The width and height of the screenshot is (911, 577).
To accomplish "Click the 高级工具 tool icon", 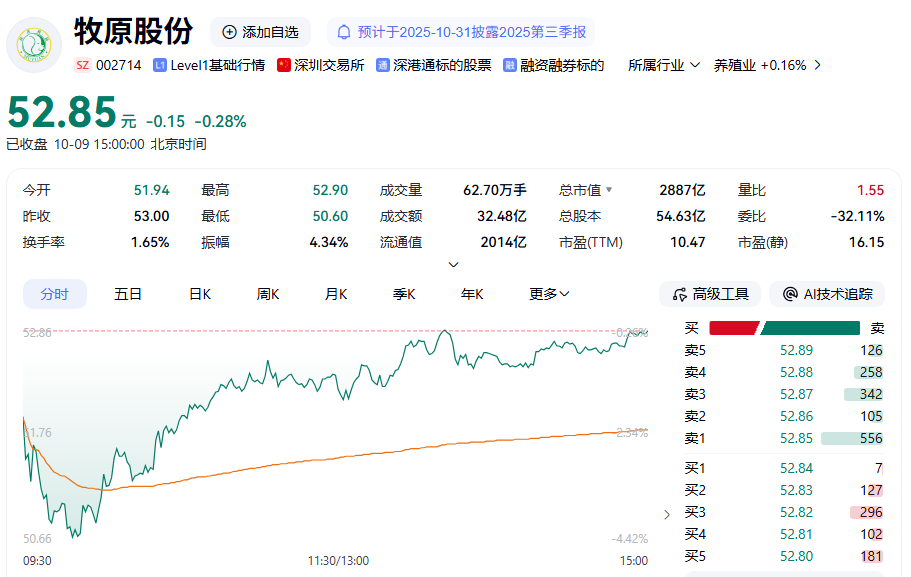I will 679,295.
